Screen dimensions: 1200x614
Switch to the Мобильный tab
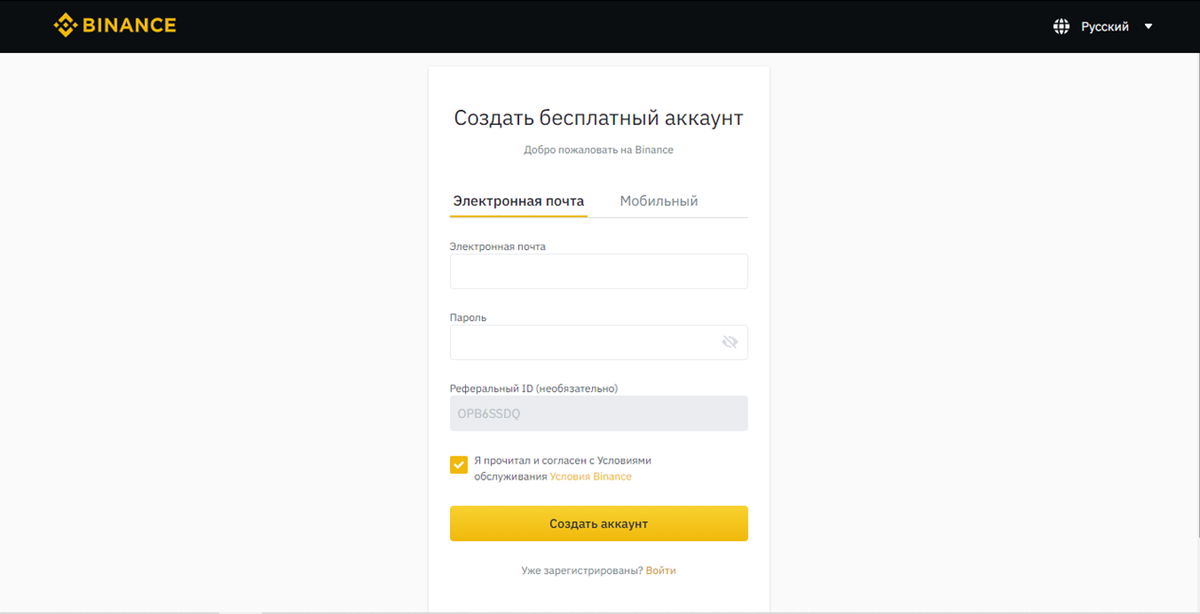click(659, 201)
